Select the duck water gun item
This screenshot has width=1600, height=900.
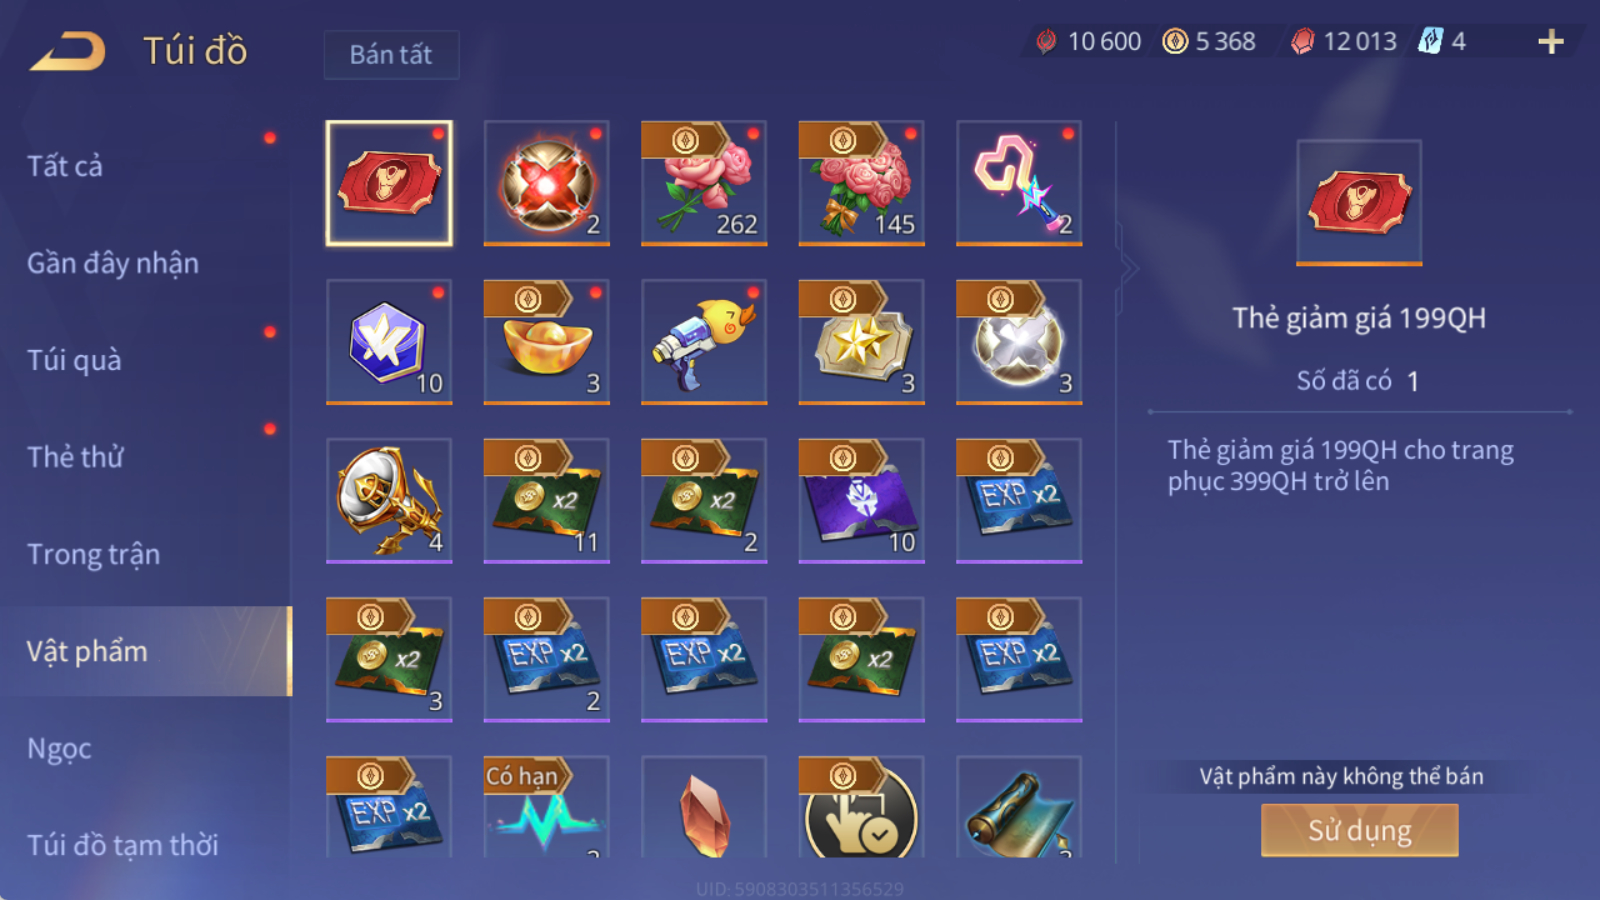(x=704, y=342)
